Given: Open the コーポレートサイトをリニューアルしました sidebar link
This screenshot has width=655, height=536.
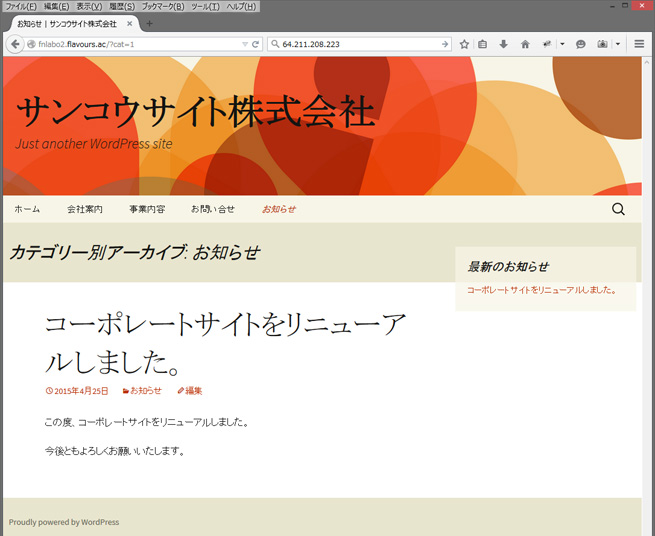Looking at the screenshot, I should pos(541,290).
